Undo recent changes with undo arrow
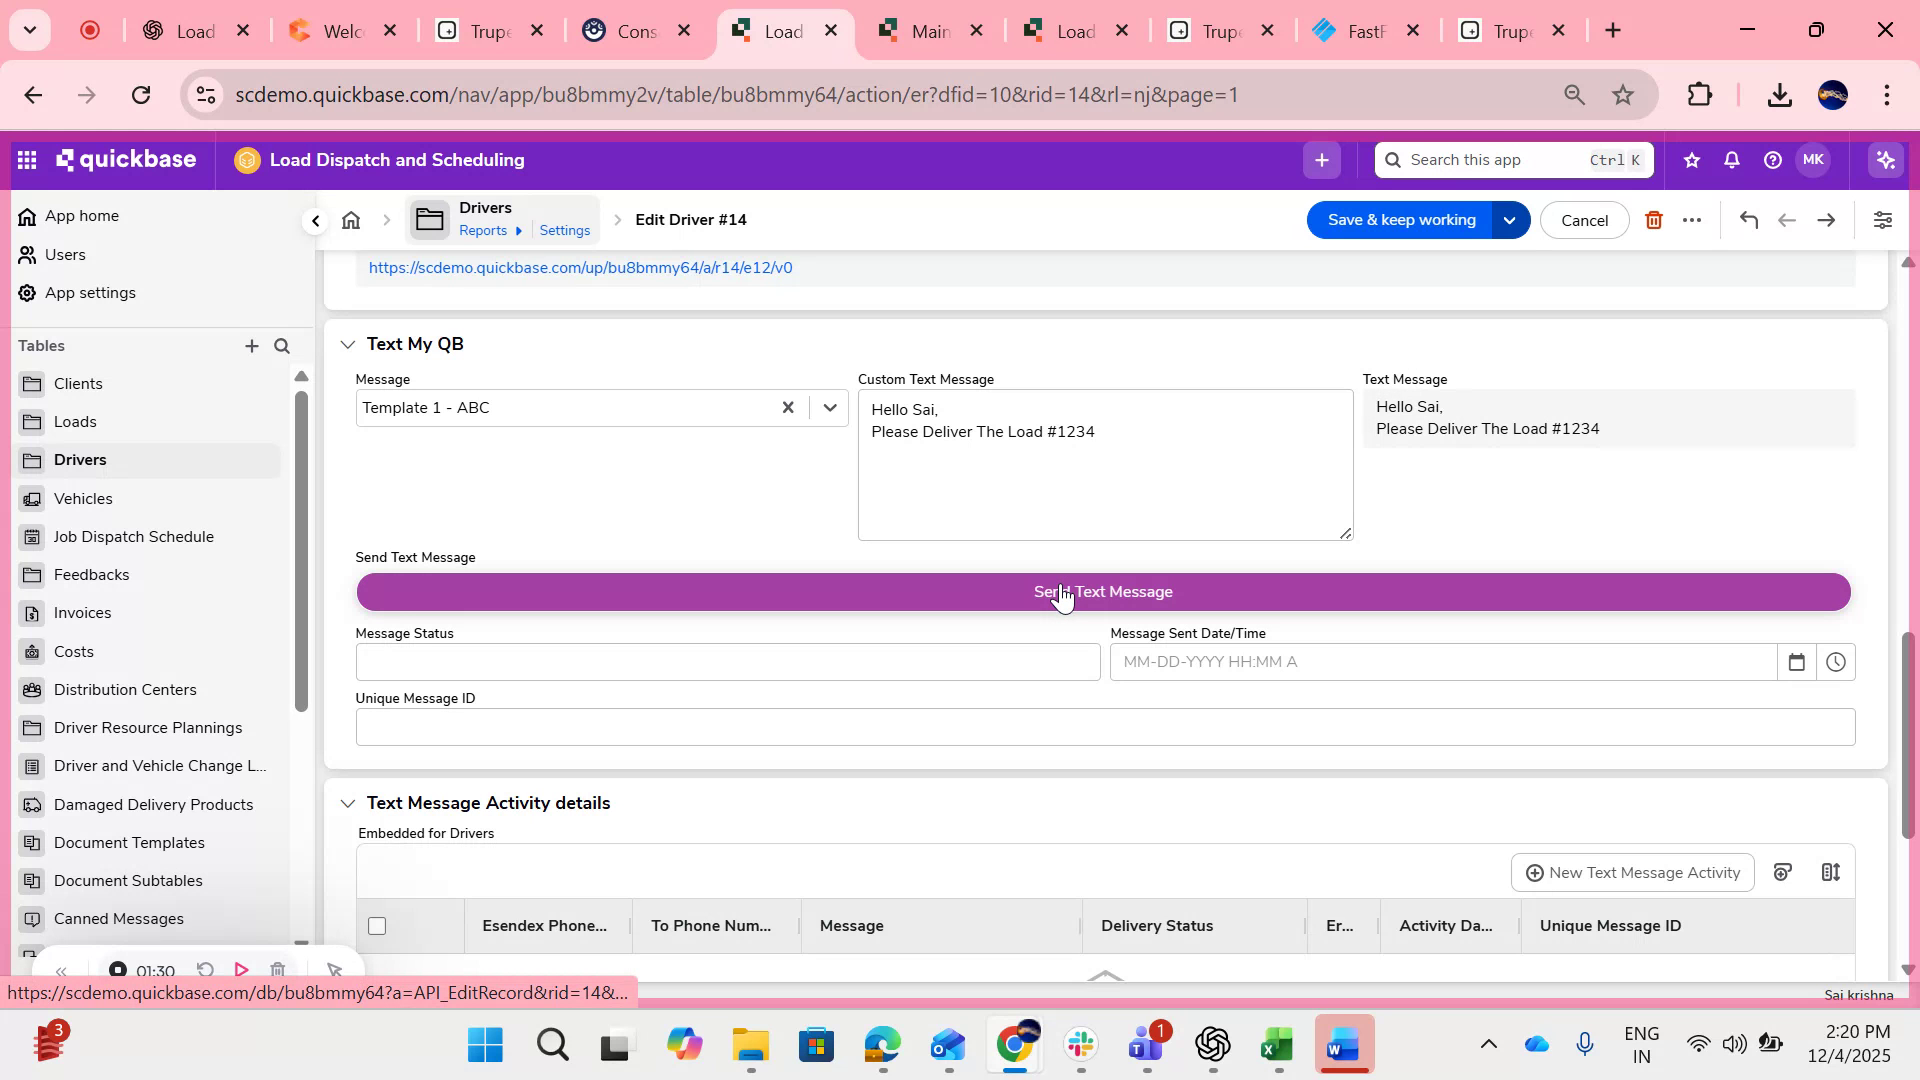 click(x=1749, y=220)
